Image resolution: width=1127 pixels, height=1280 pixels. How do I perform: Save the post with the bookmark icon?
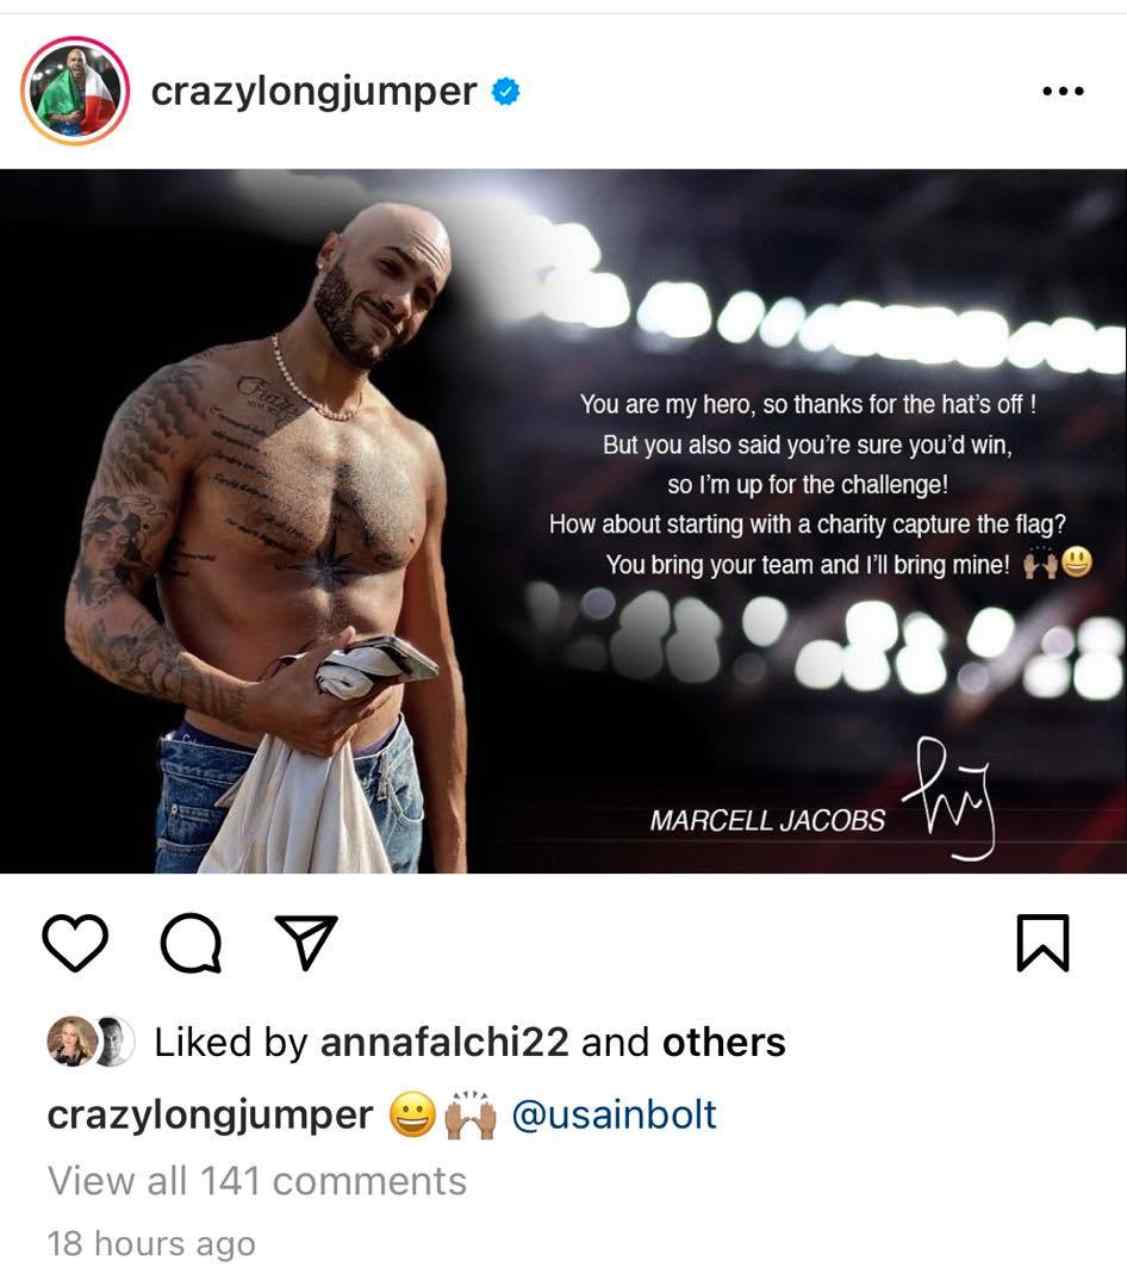(1043, 942)
